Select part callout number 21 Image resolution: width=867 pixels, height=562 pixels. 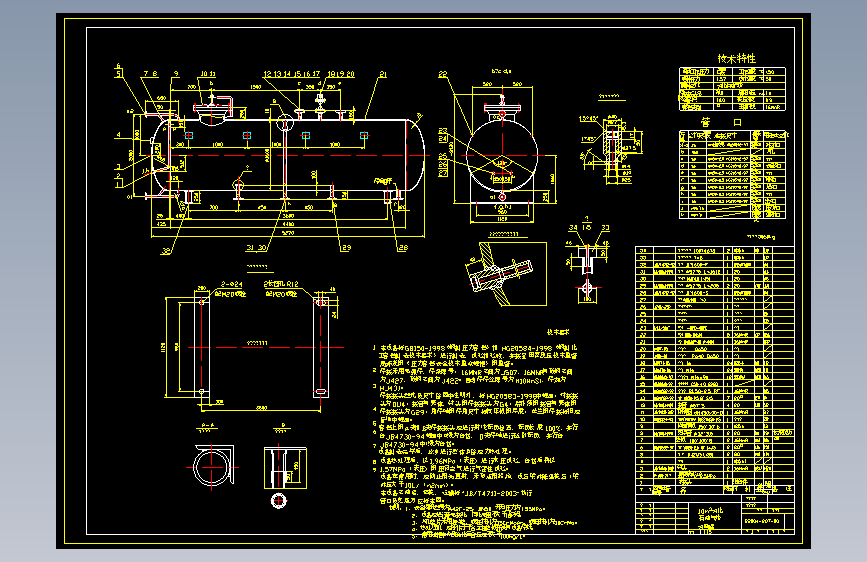click(383, 74)
